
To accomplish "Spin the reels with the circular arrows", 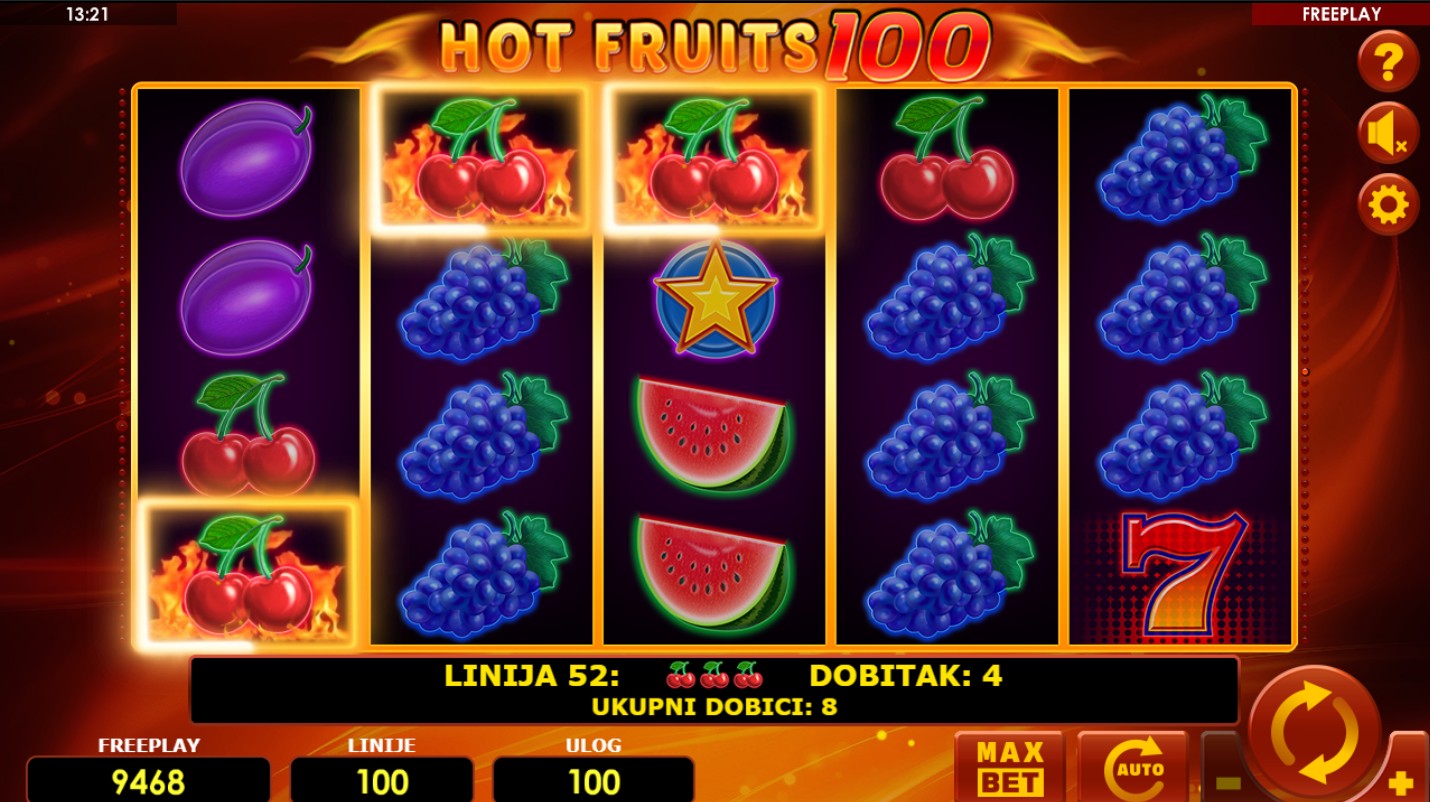I will tap(1314, 733).
